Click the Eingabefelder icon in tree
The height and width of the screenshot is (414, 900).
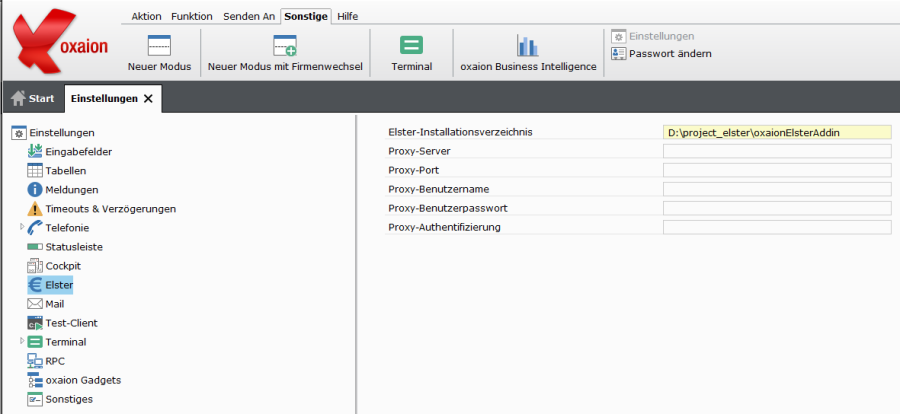pyautogui.click(x=35, y=152)
